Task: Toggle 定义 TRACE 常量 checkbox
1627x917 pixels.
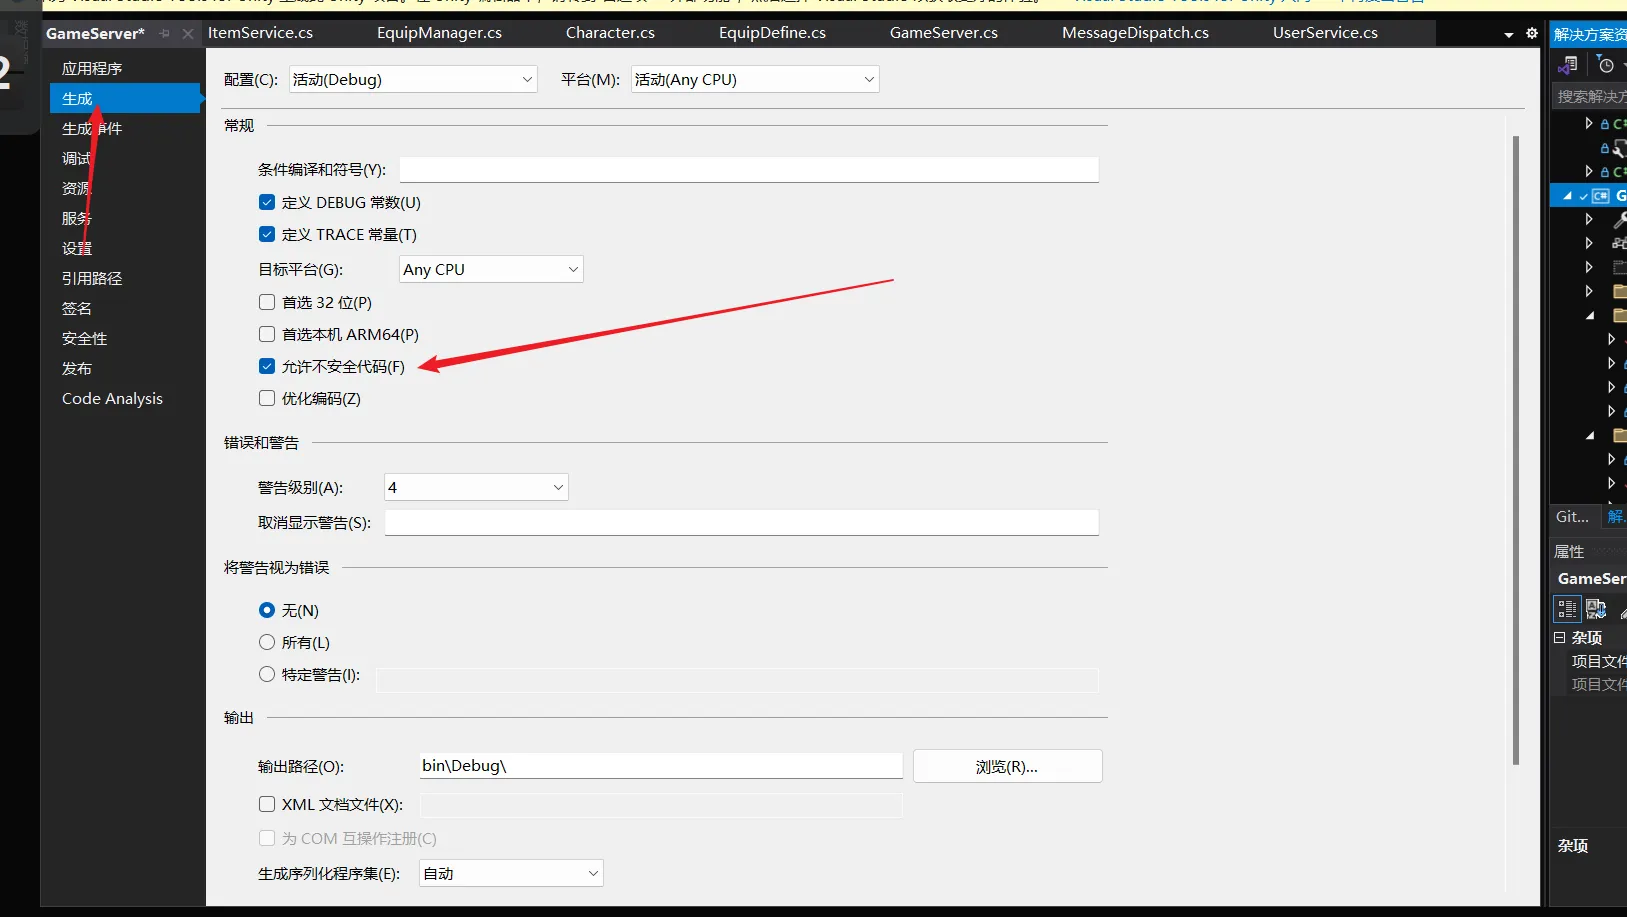Action: click(x=267, y=234)
